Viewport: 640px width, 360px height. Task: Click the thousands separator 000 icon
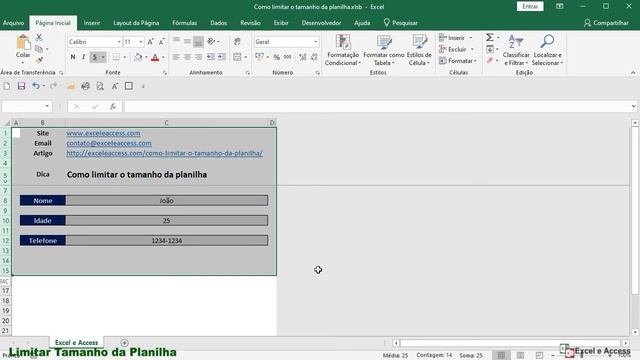288,57
